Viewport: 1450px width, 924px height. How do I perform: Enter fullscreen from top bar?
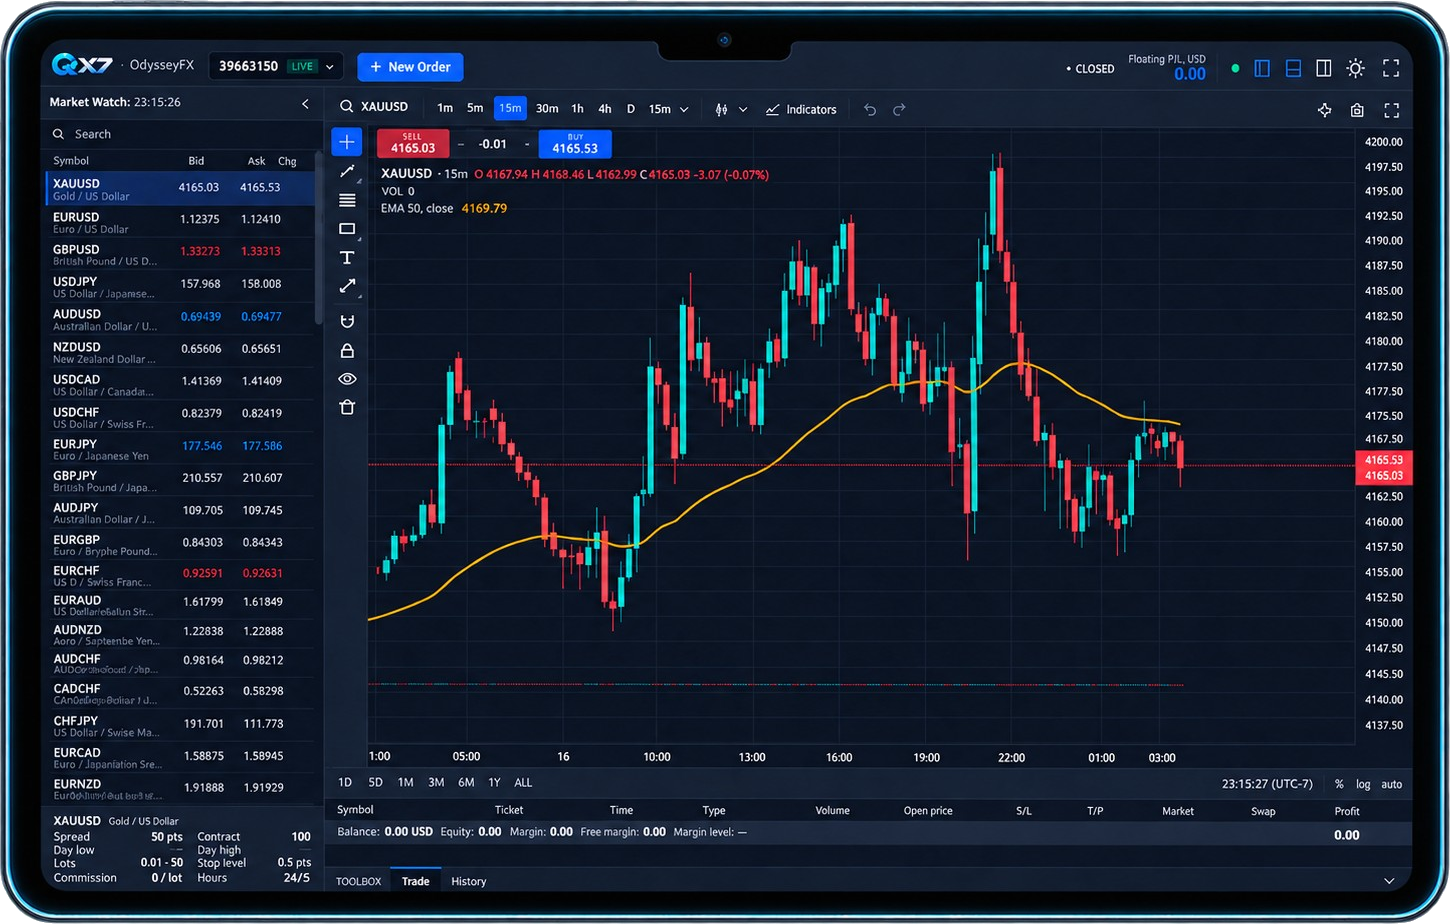[1391, 68]
